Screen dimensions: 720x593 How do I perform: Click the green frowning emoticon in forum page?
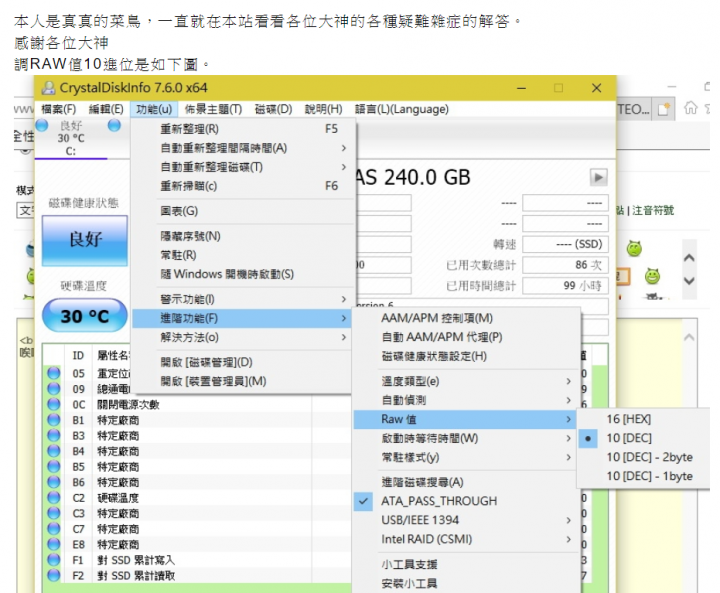pyautogui.click(x=634, y=248)
